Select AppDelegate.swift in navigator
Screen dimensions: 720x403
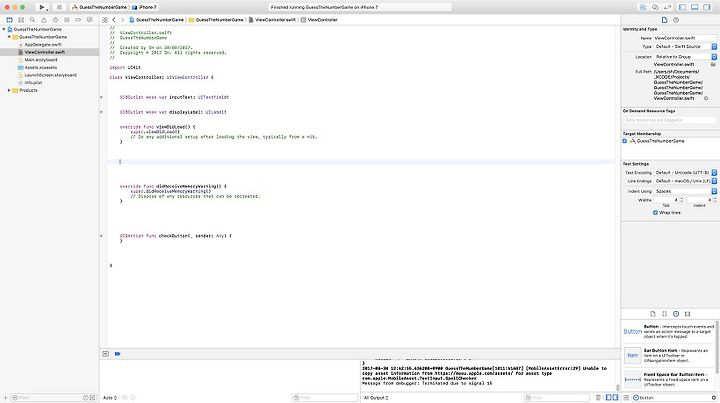tap(43, 45)
